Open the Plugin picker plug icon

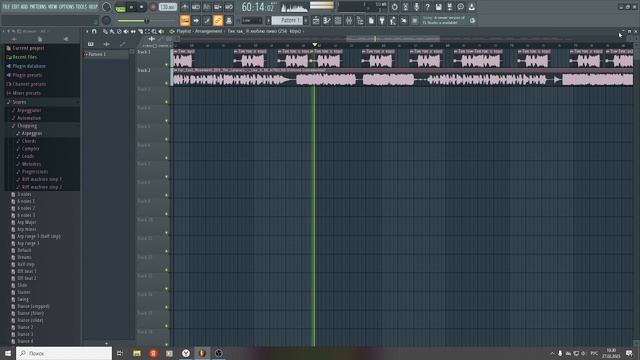point(382,20)
